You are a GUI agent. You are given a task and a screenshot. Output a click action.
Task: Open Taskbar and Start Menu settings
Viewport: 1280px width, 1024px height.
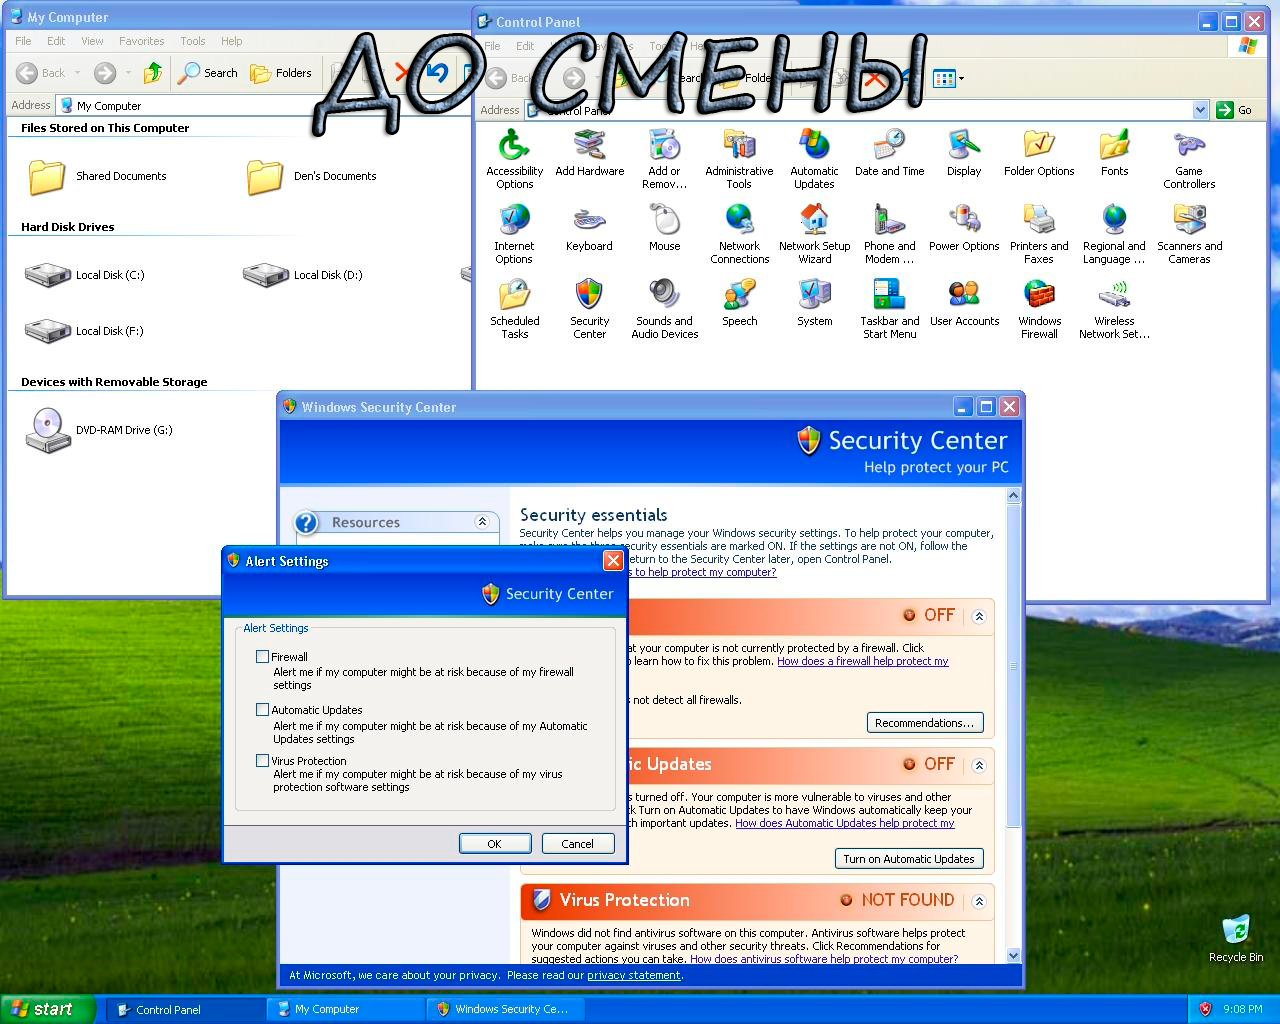889,309
